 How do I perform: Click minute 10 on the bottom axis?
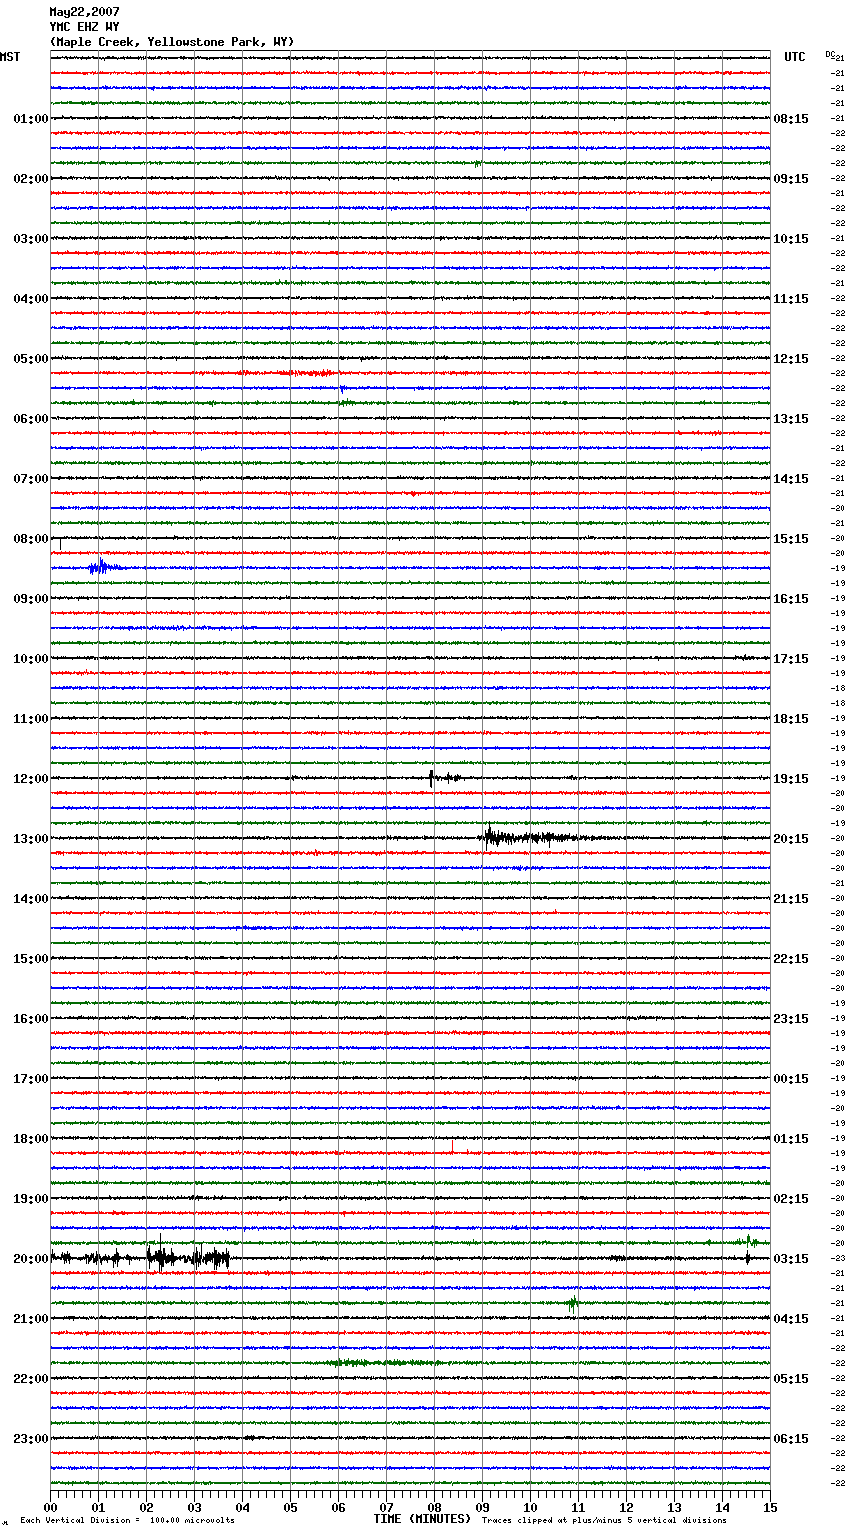pos(530,1507)
